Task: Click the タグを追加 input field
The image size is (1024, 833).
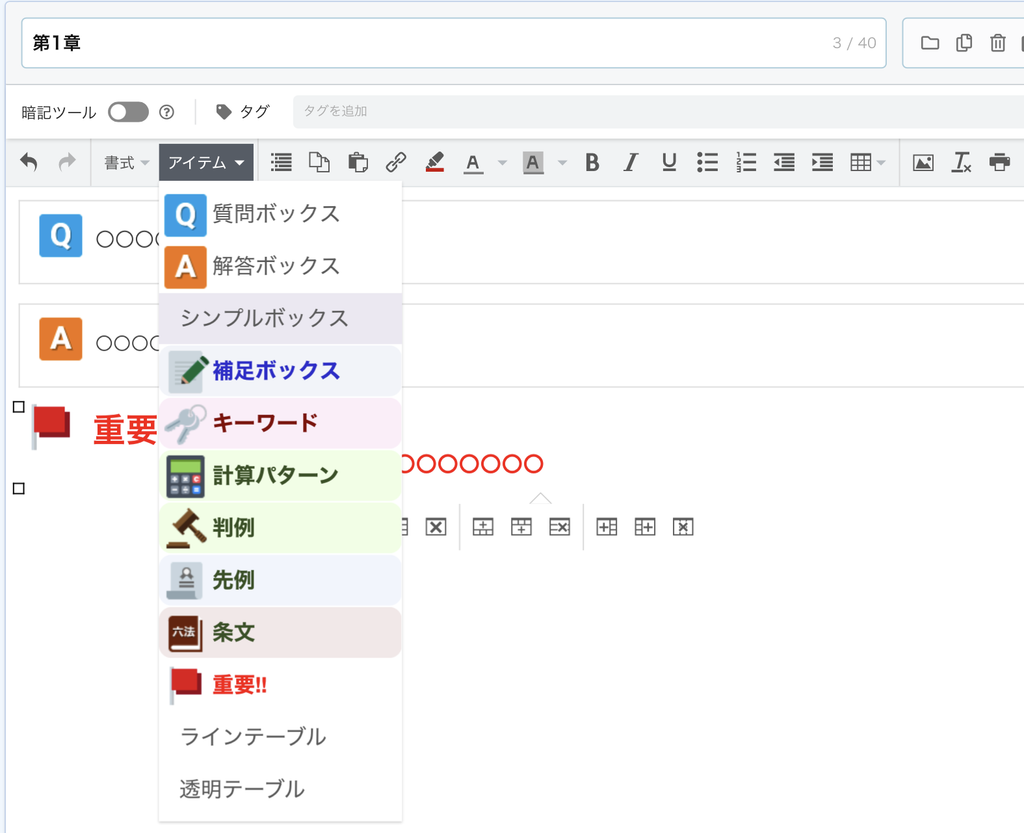Action: click(x=658, y=112)
